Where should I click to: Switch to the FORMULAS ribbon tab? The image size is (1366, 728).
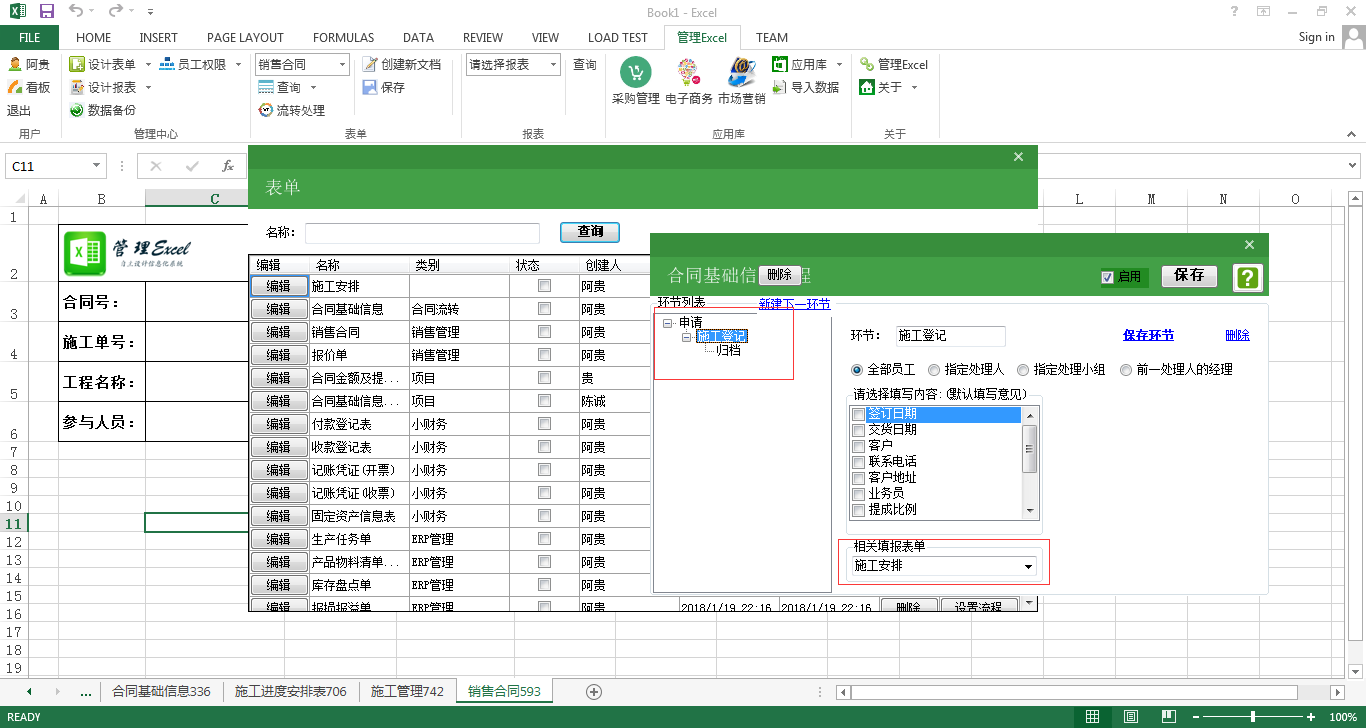(x=343, y=38)
